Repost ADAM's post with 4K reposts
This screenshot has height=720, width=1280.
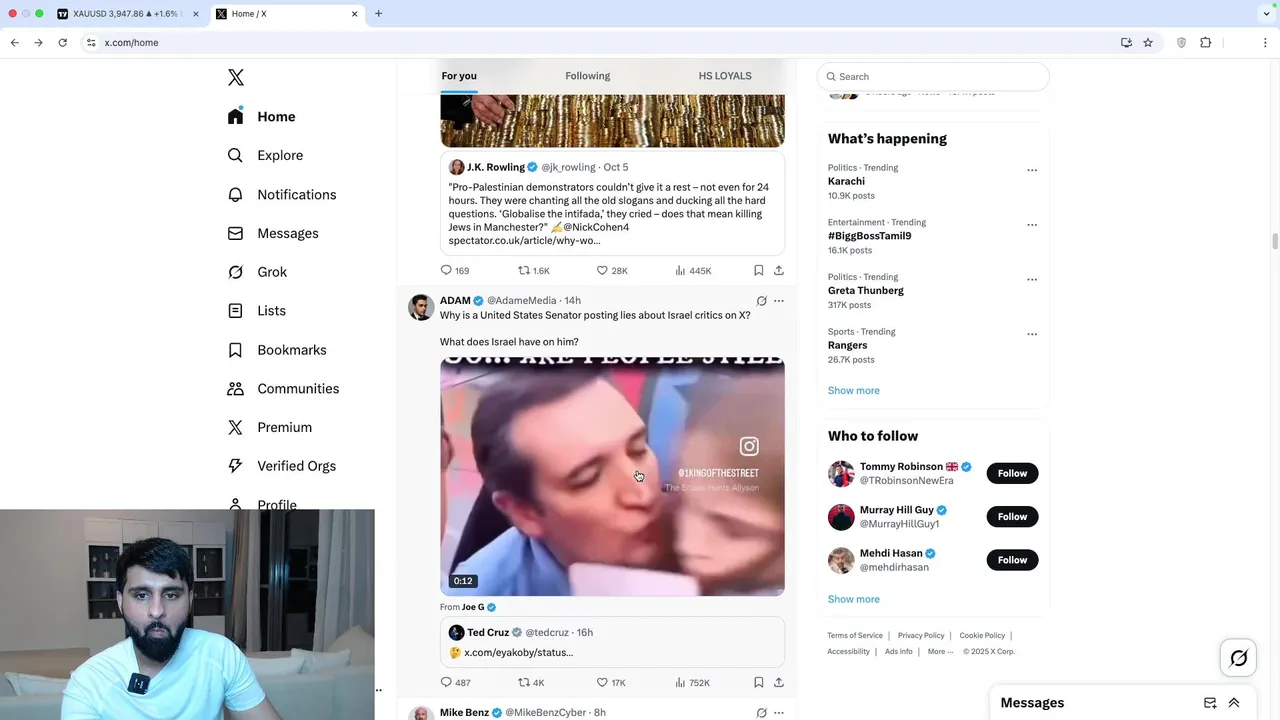(531, 682)
